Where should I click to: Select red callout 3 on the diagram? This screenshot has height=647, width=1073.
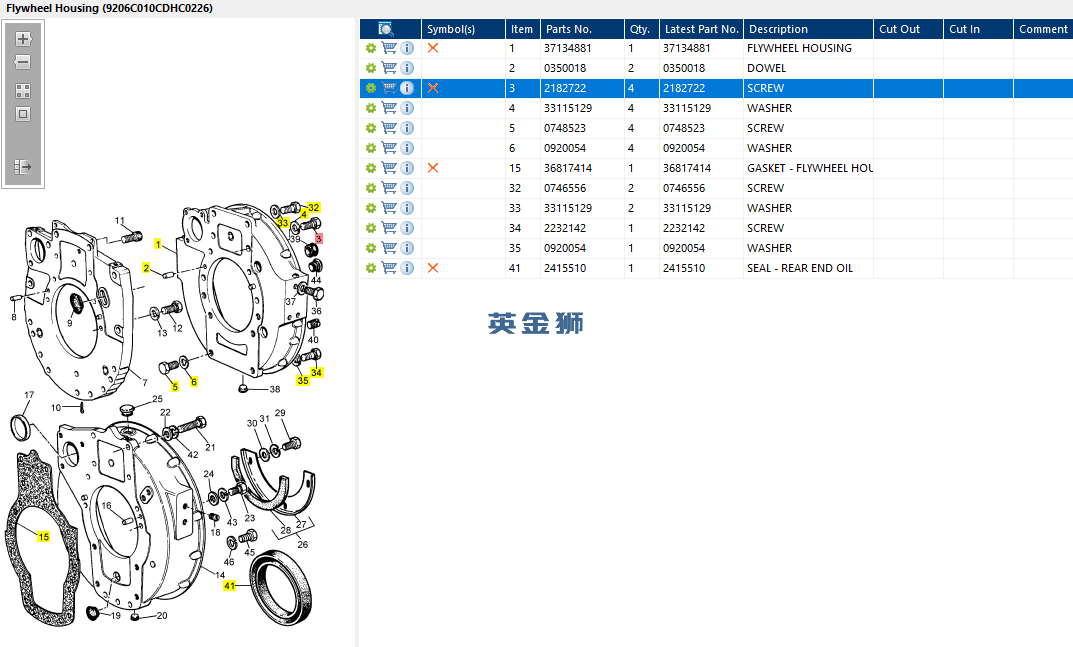tap(319, 238)
